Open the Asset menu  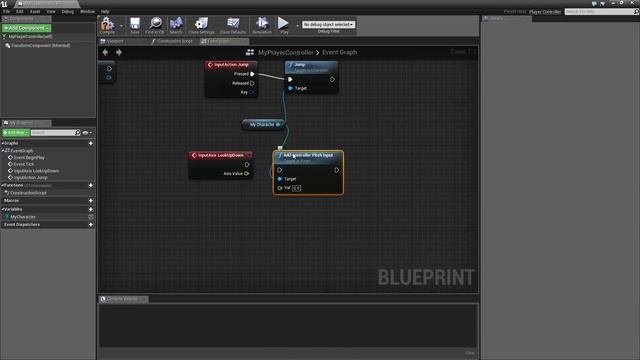35,11
